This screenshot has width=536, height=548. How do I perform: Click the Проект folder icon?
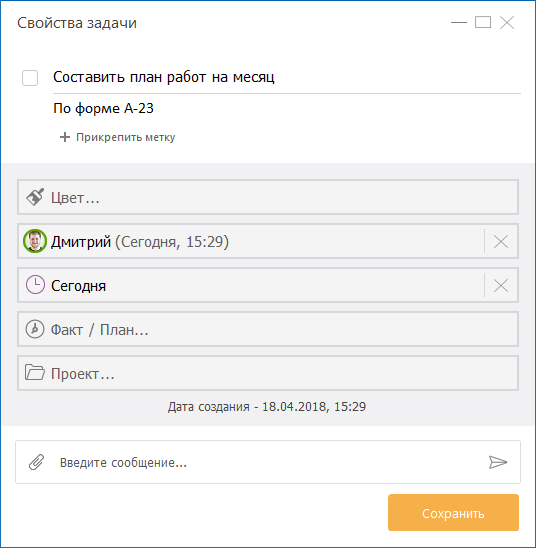coord(35,373)
